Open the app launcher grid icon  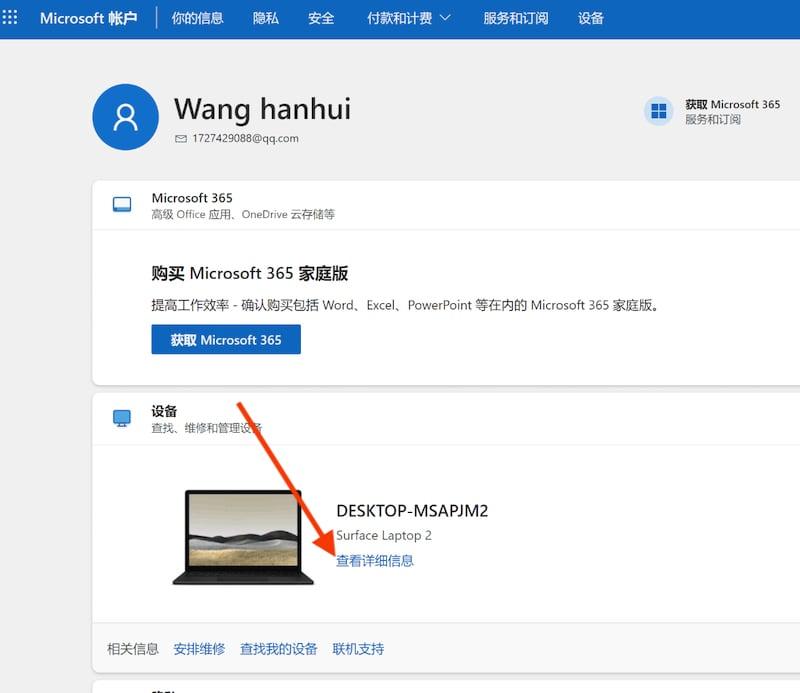(x=10, y=17)
